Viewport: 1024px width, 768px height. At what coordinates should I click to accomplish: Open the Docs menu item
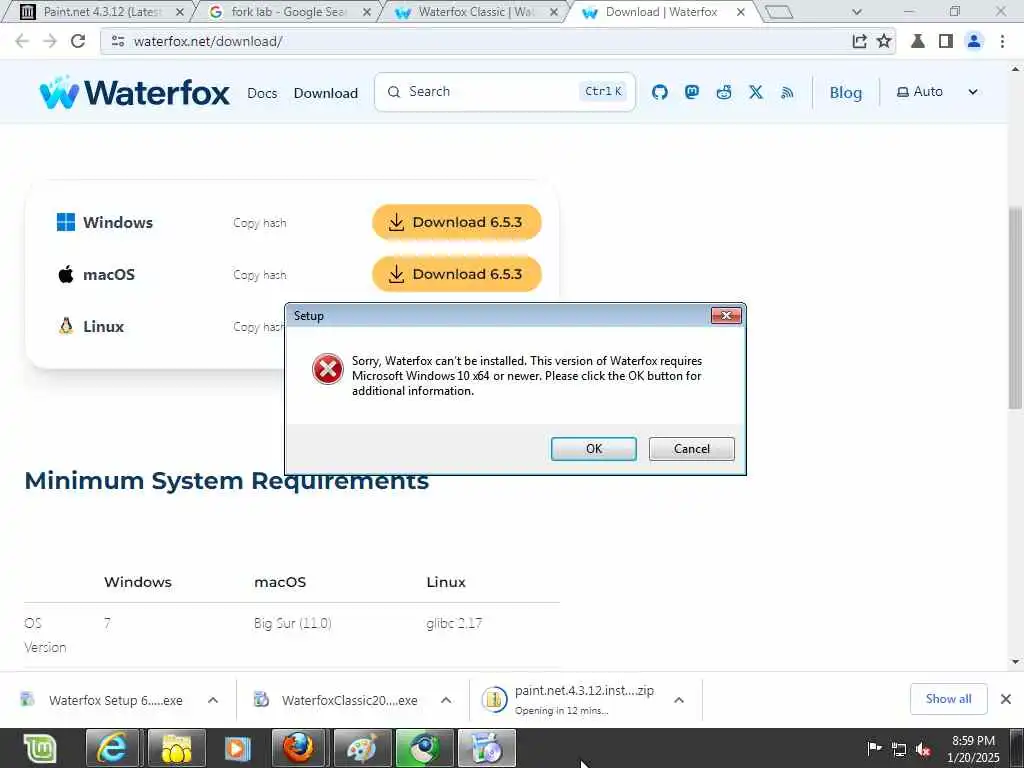(262, 93)
